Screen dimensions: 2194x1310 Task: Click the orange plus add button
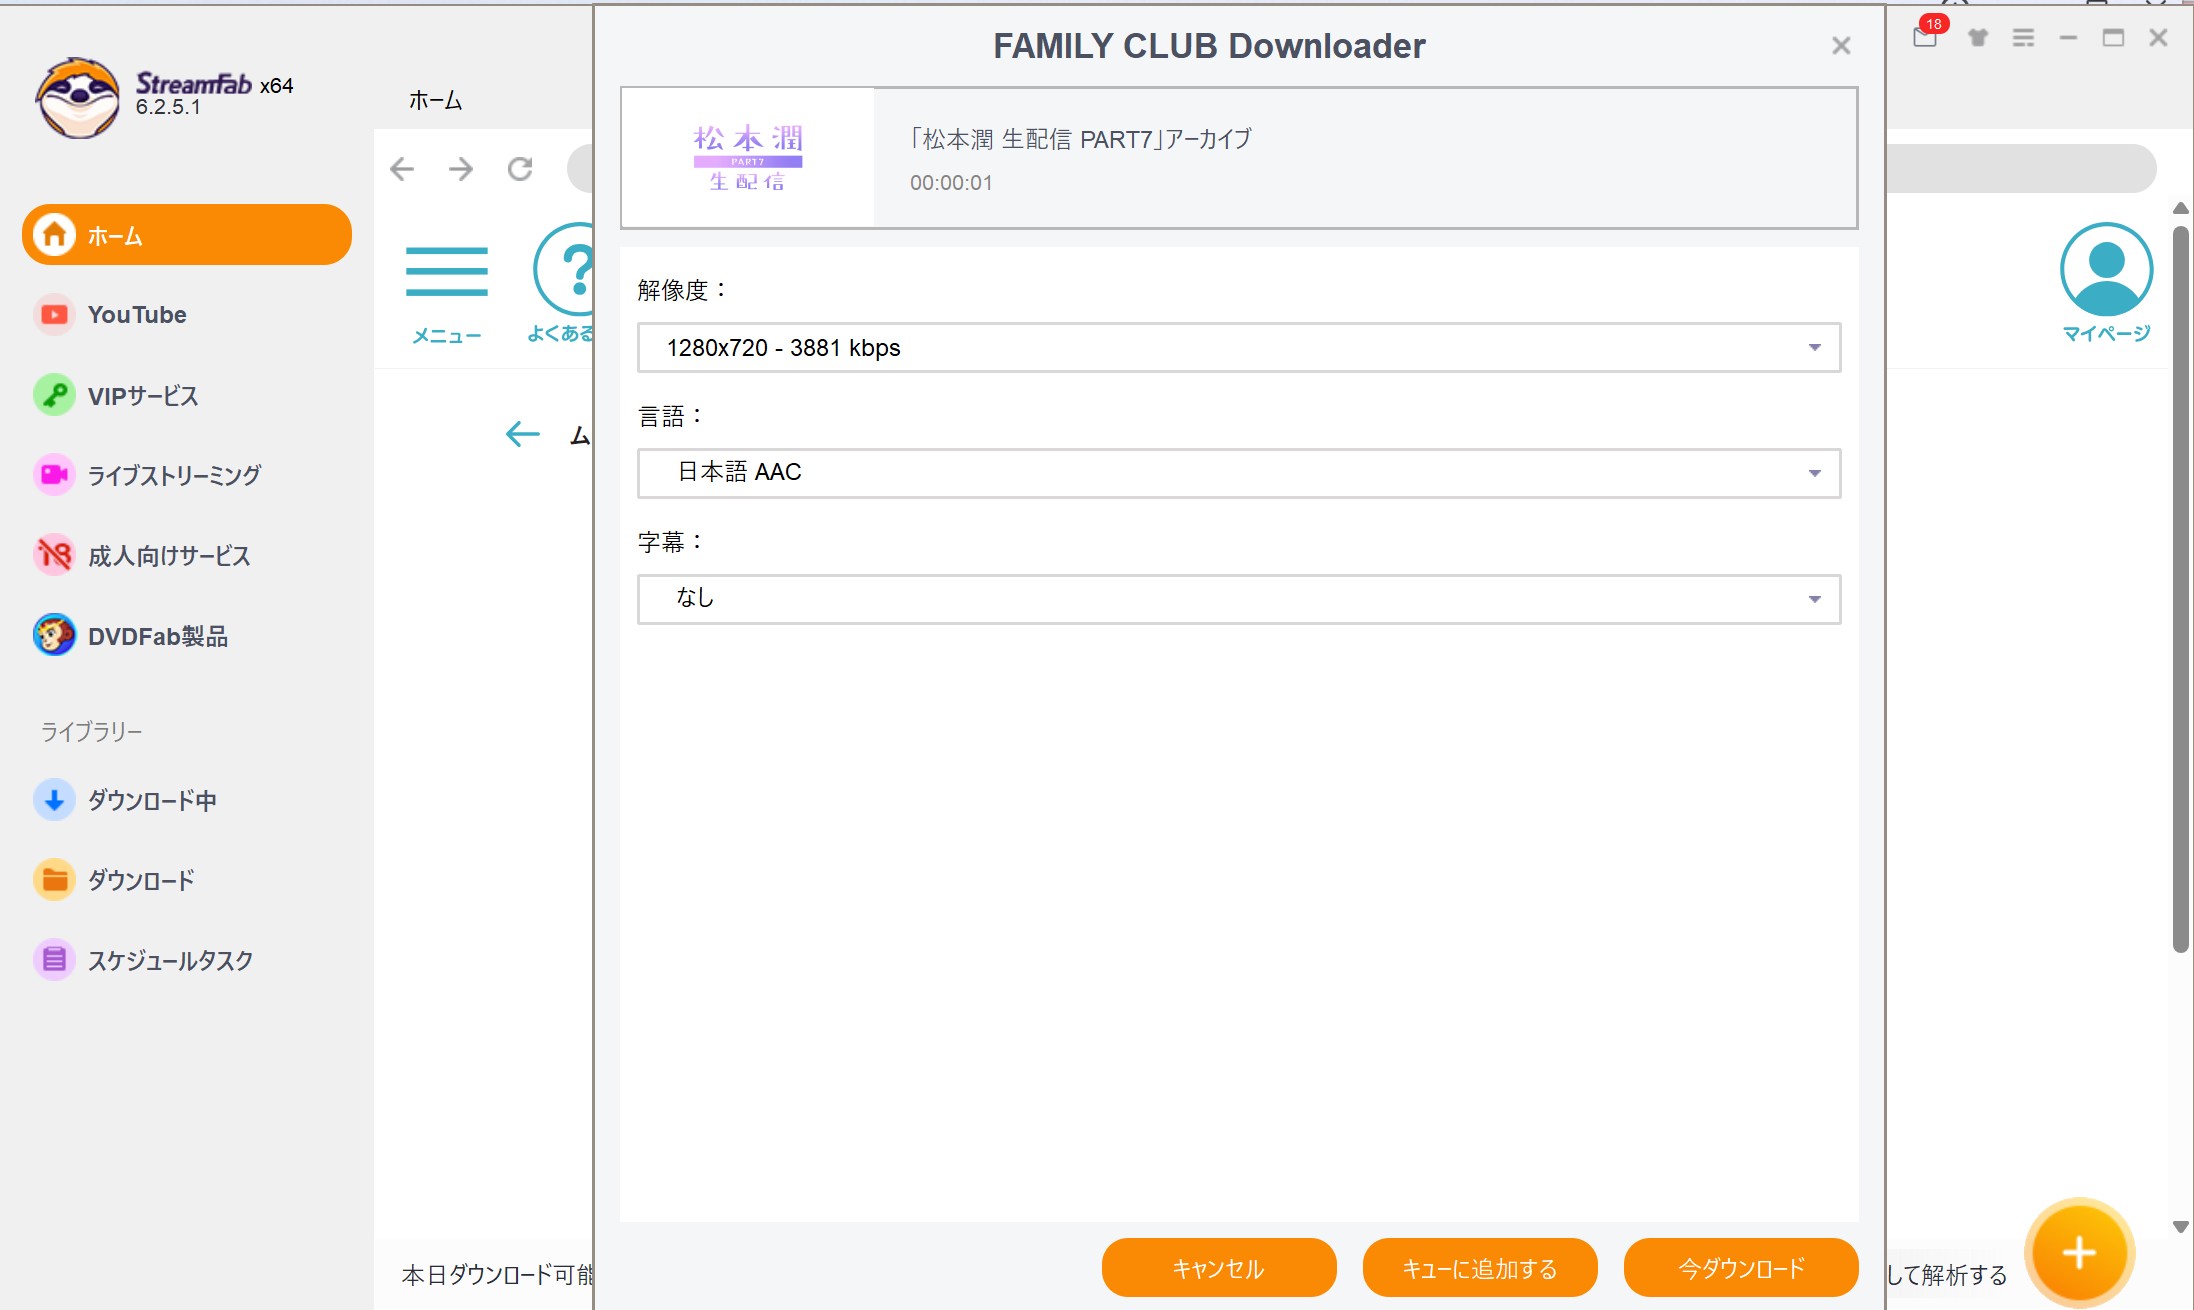tap(2079, 1252)
